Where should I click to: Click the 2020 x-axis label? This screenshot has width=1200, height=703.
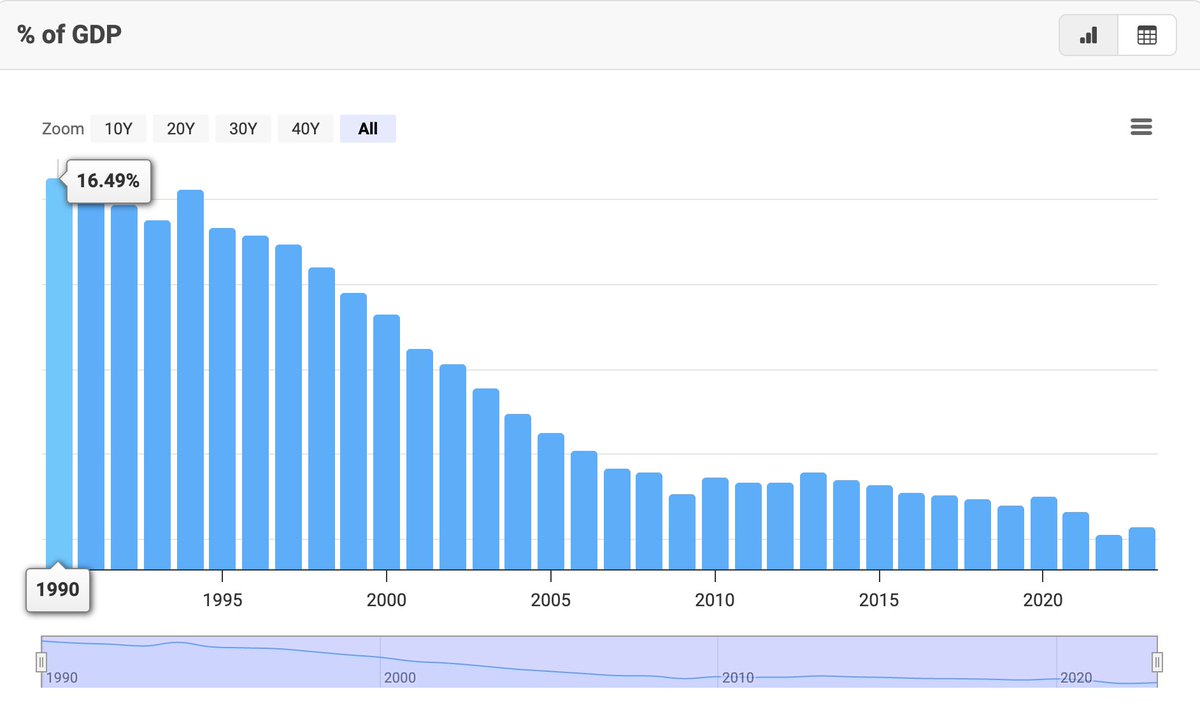(1044, 600)
